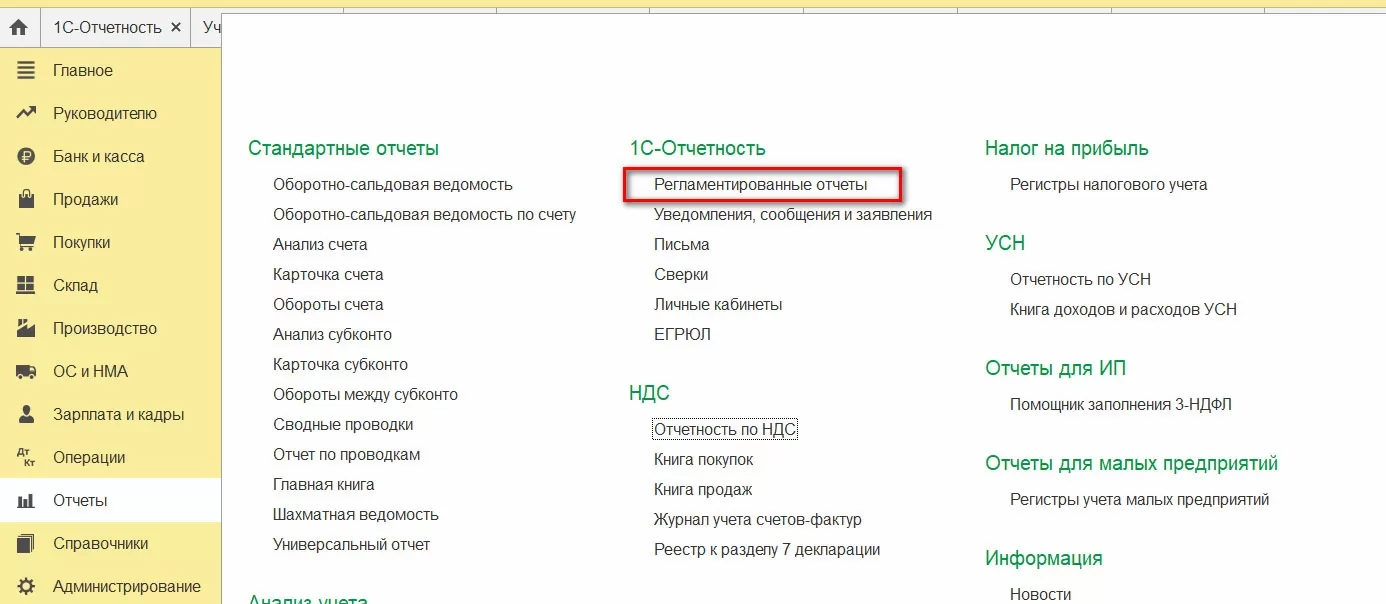
Task: Click the Зарплата и кадры person icon
Action: click(x=26, y=415)
